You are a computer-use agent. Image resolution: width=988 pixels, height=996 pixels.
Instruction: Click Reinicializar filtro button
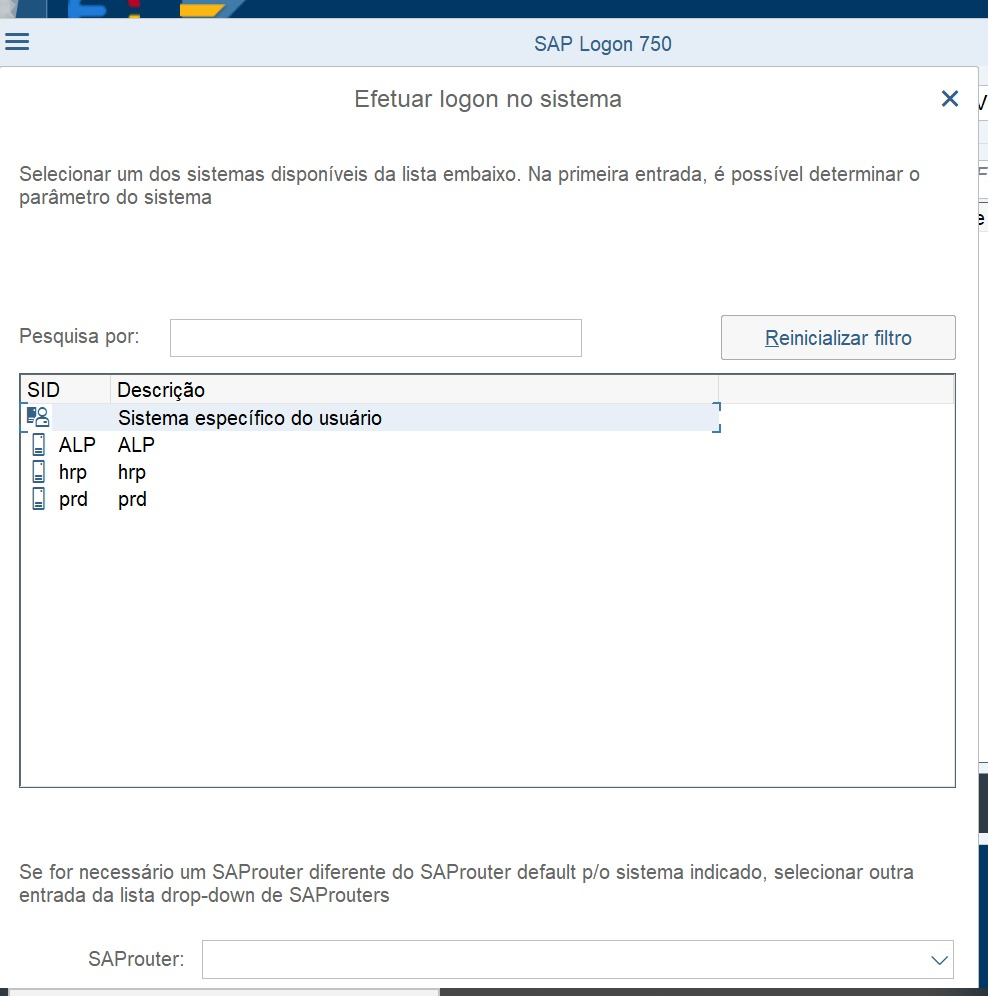point(838,337)
